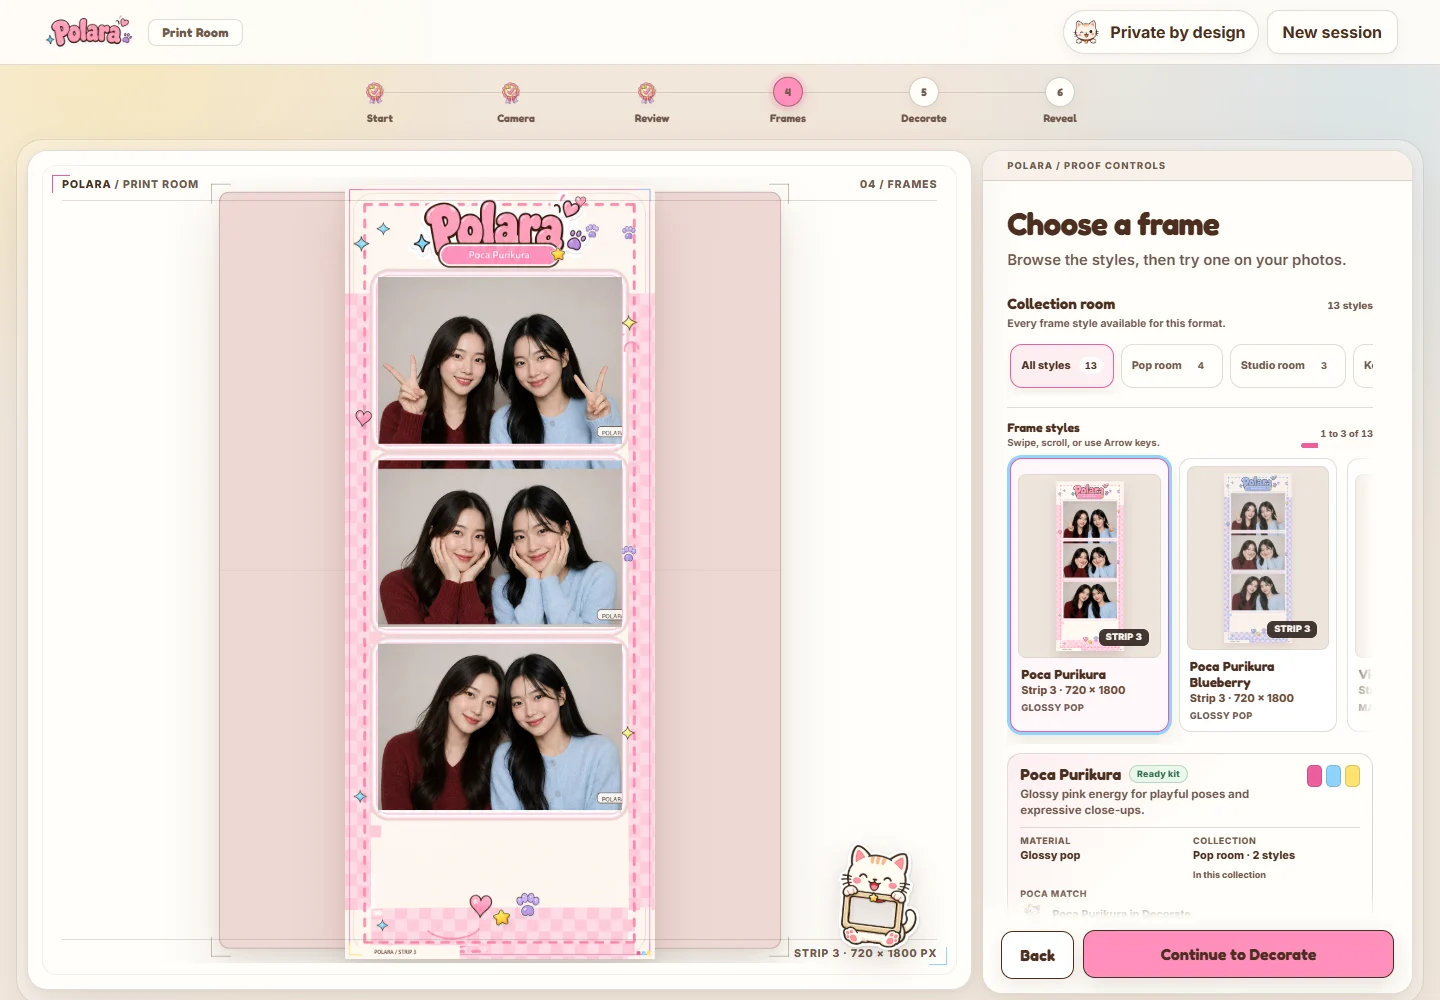This screenshot has width=1440, height=1000.
Task: Click 'Pop room · 2 styles' text
Action: tap(1243, 856)
